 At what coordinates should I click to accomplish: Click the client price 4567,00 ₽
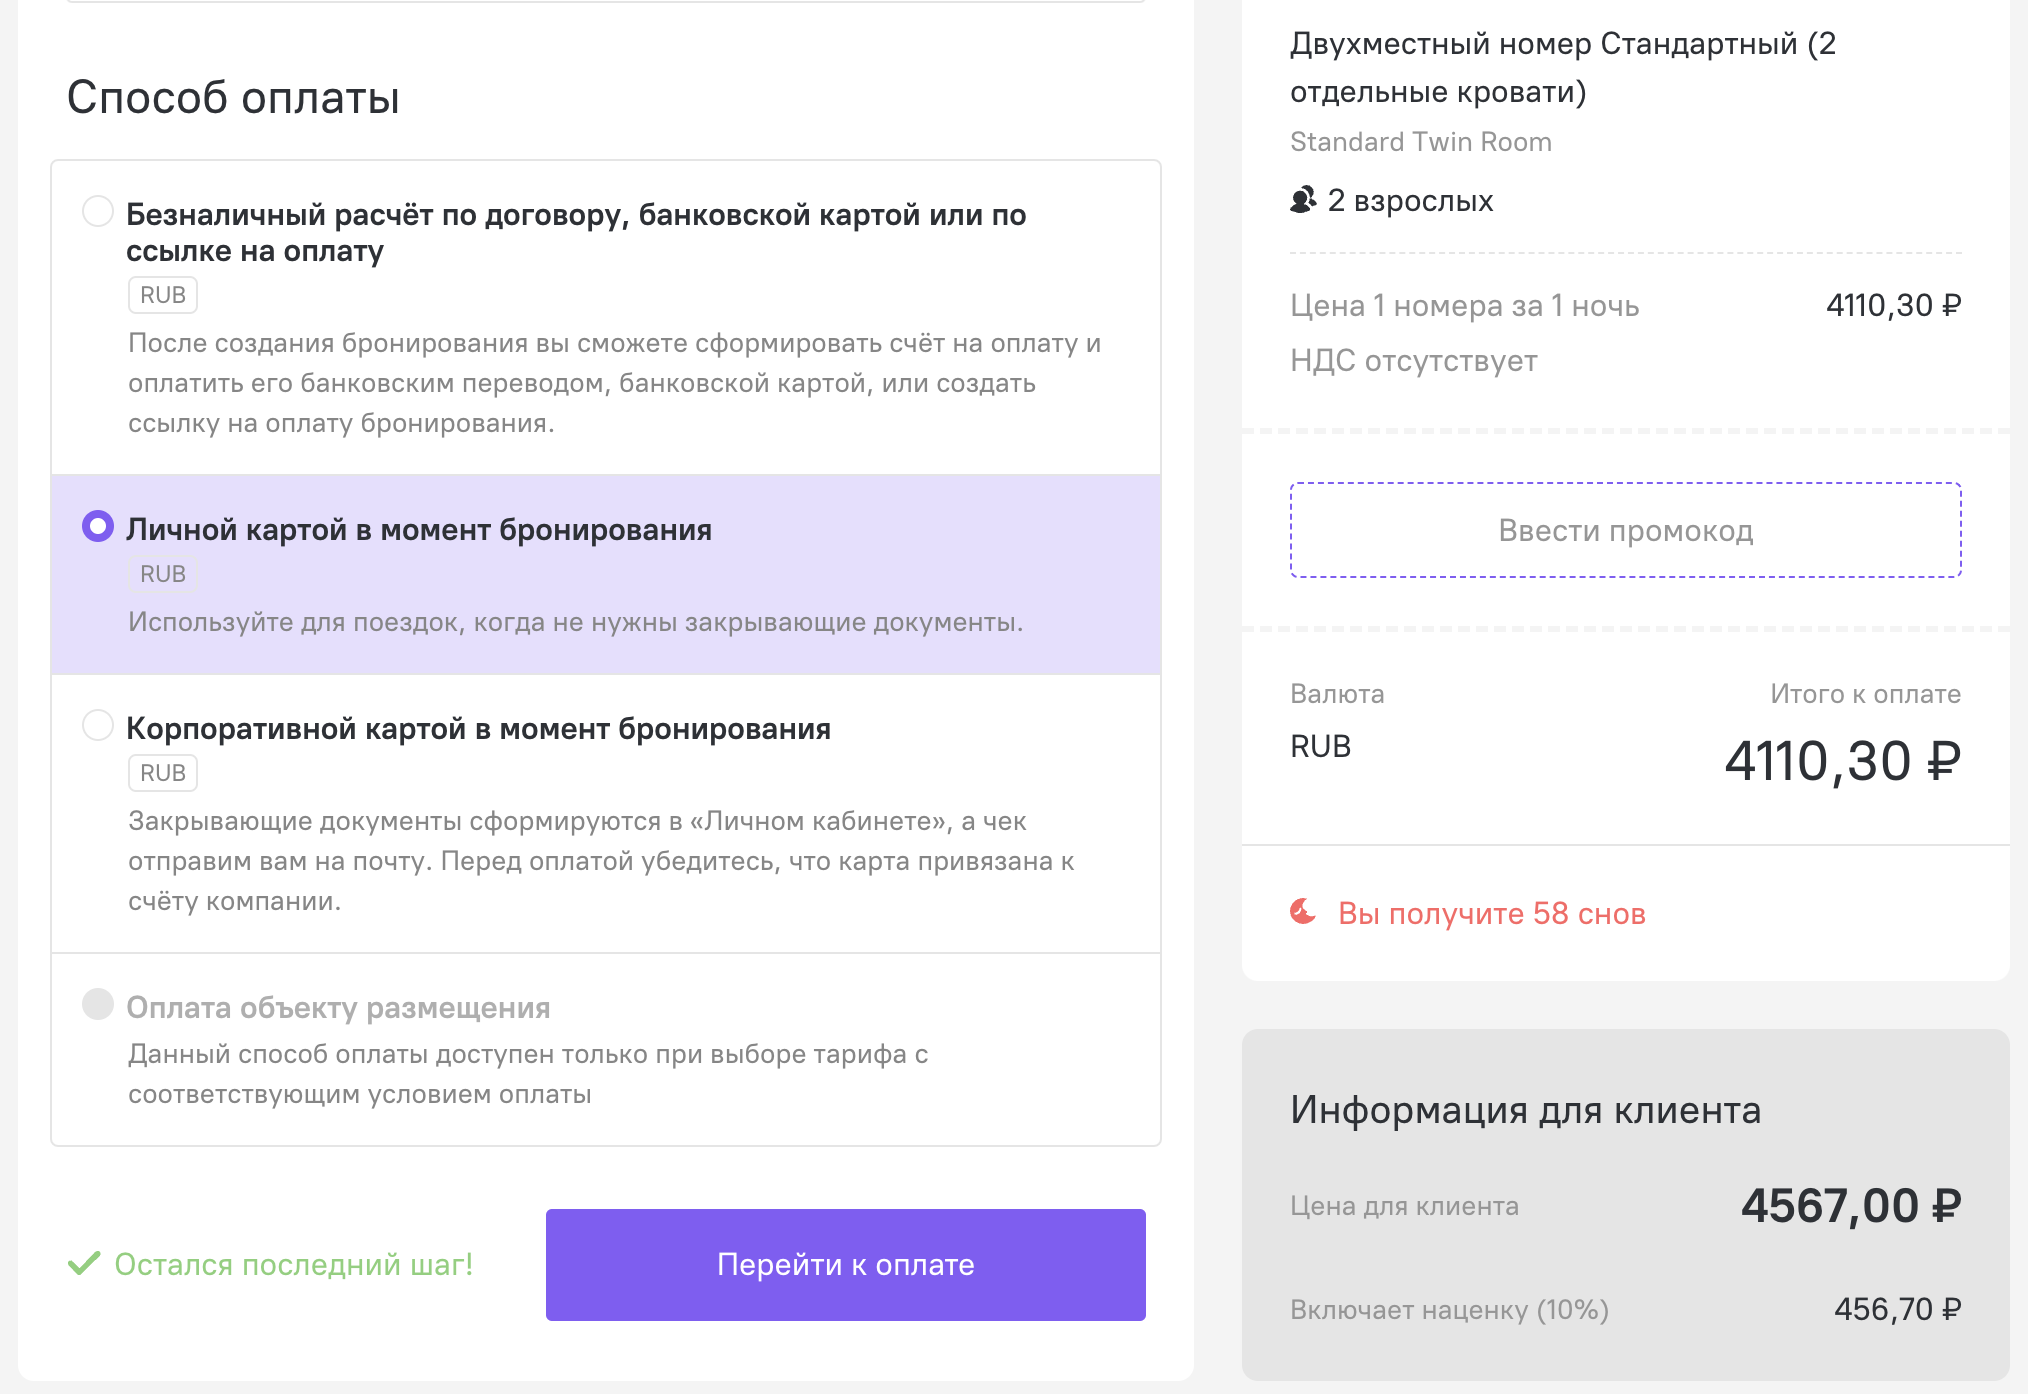pos(1850,1205)
